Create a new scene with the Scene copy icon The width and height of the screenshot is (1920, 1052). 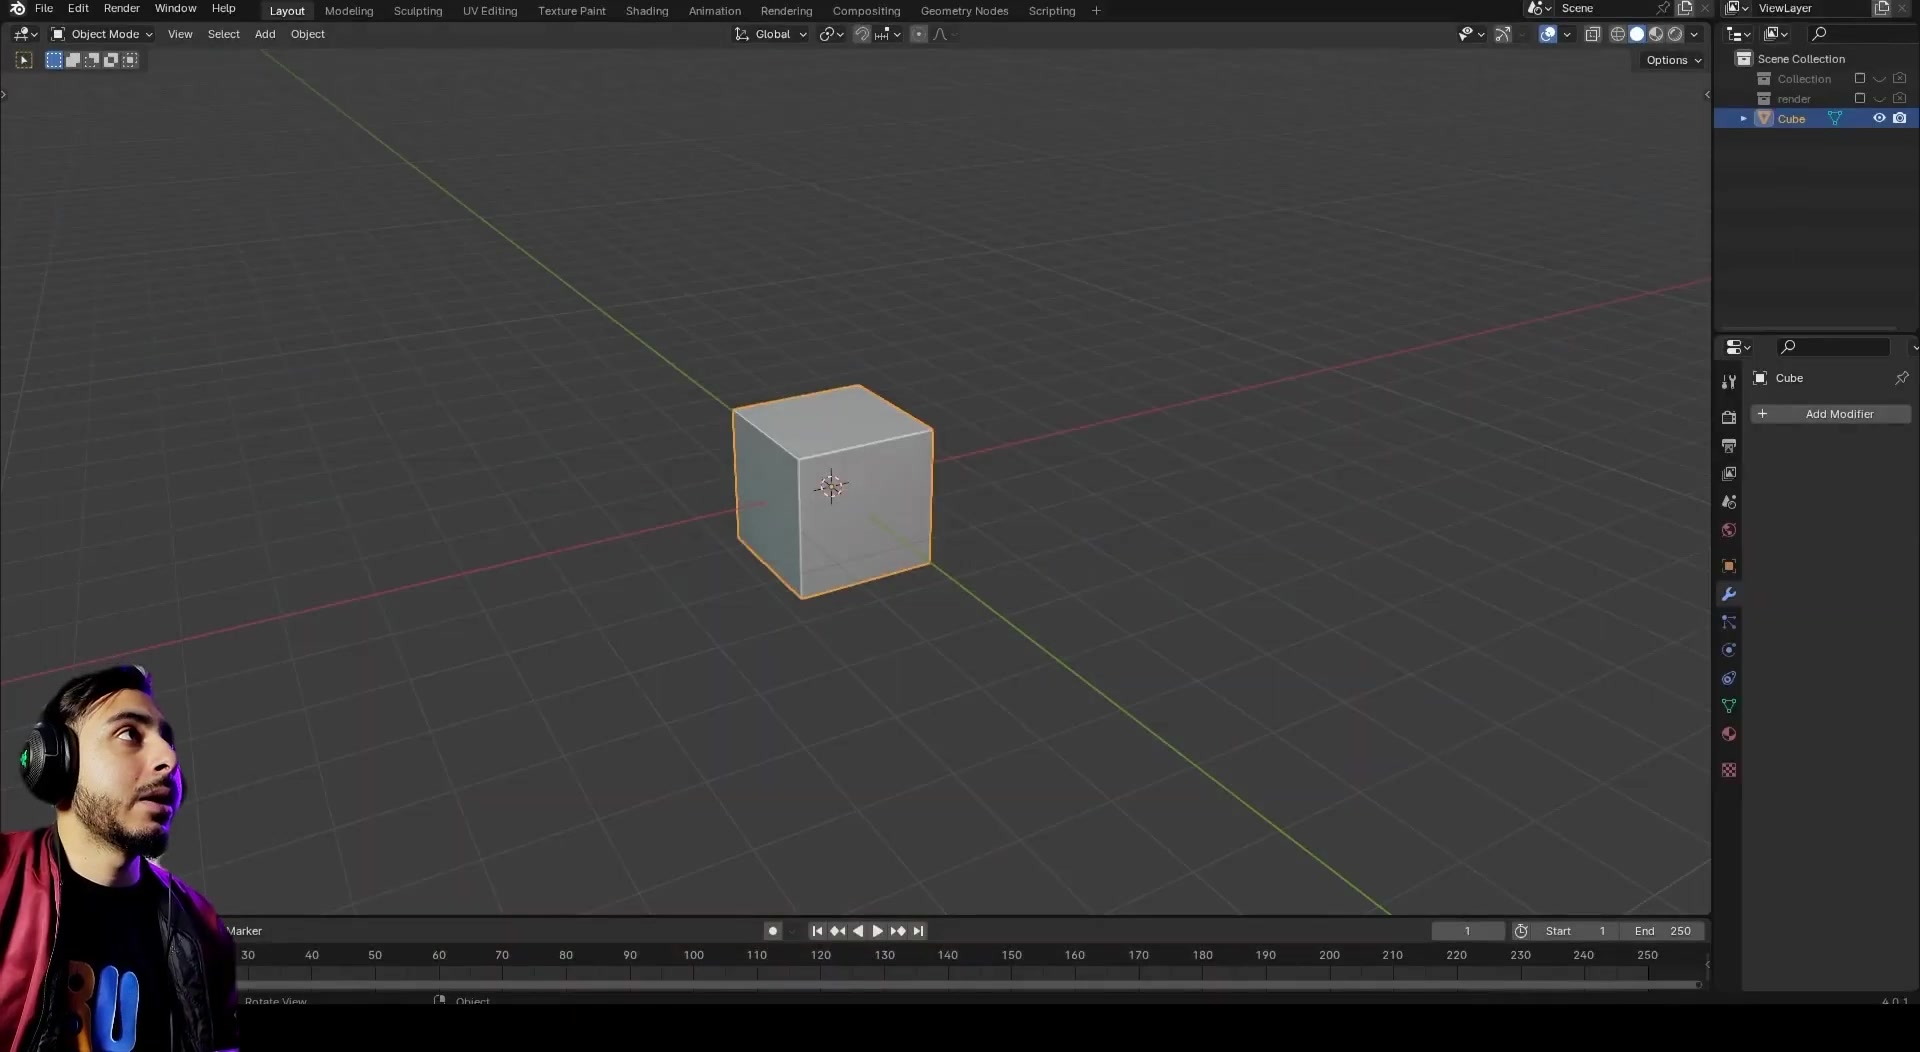[1685, 8]
